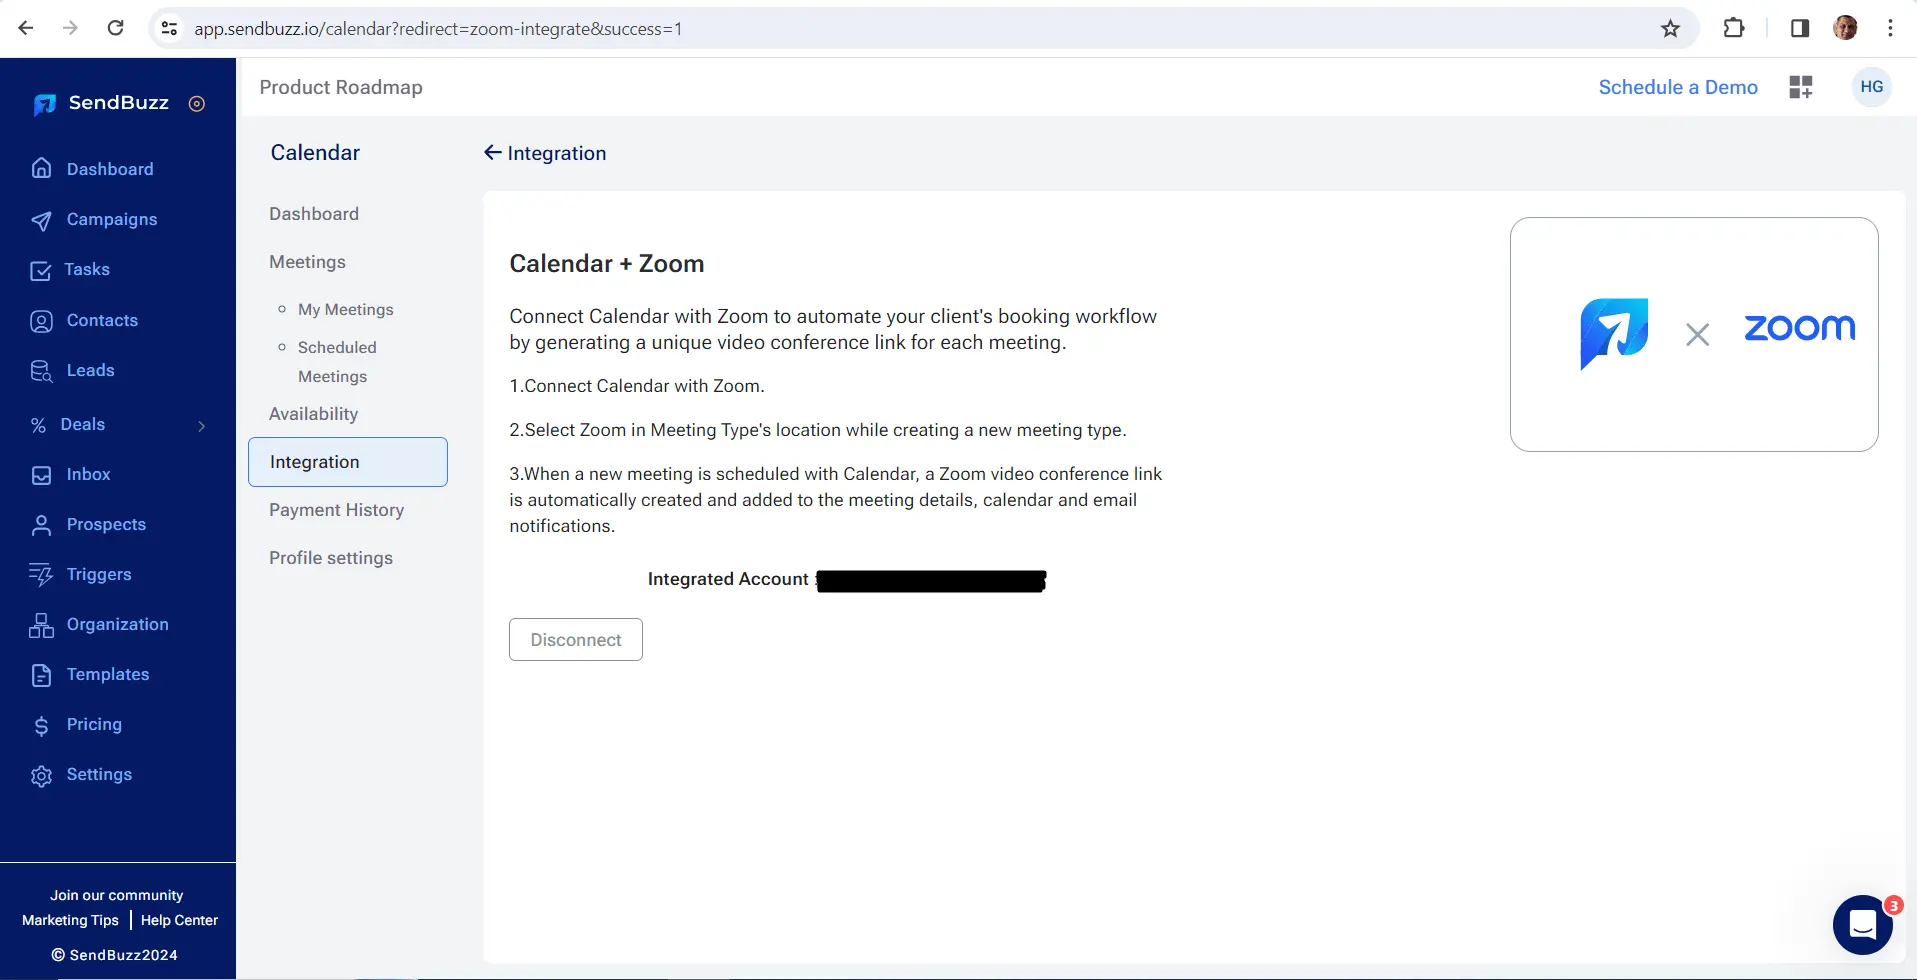Select the Integration menu item
Screen dimensions: 1917x980
pyautogui.click(x=348, y=462)
